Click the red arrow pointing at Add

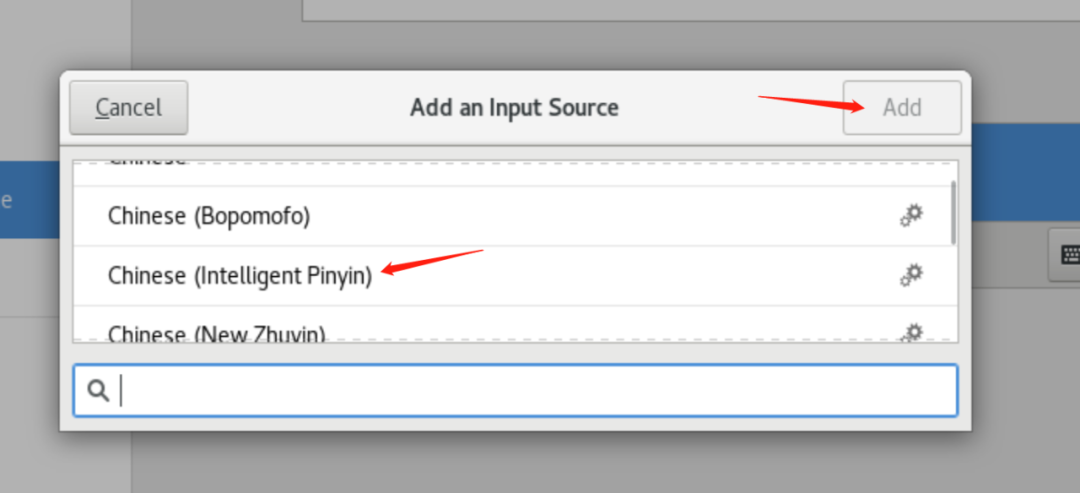click(811, 103)
